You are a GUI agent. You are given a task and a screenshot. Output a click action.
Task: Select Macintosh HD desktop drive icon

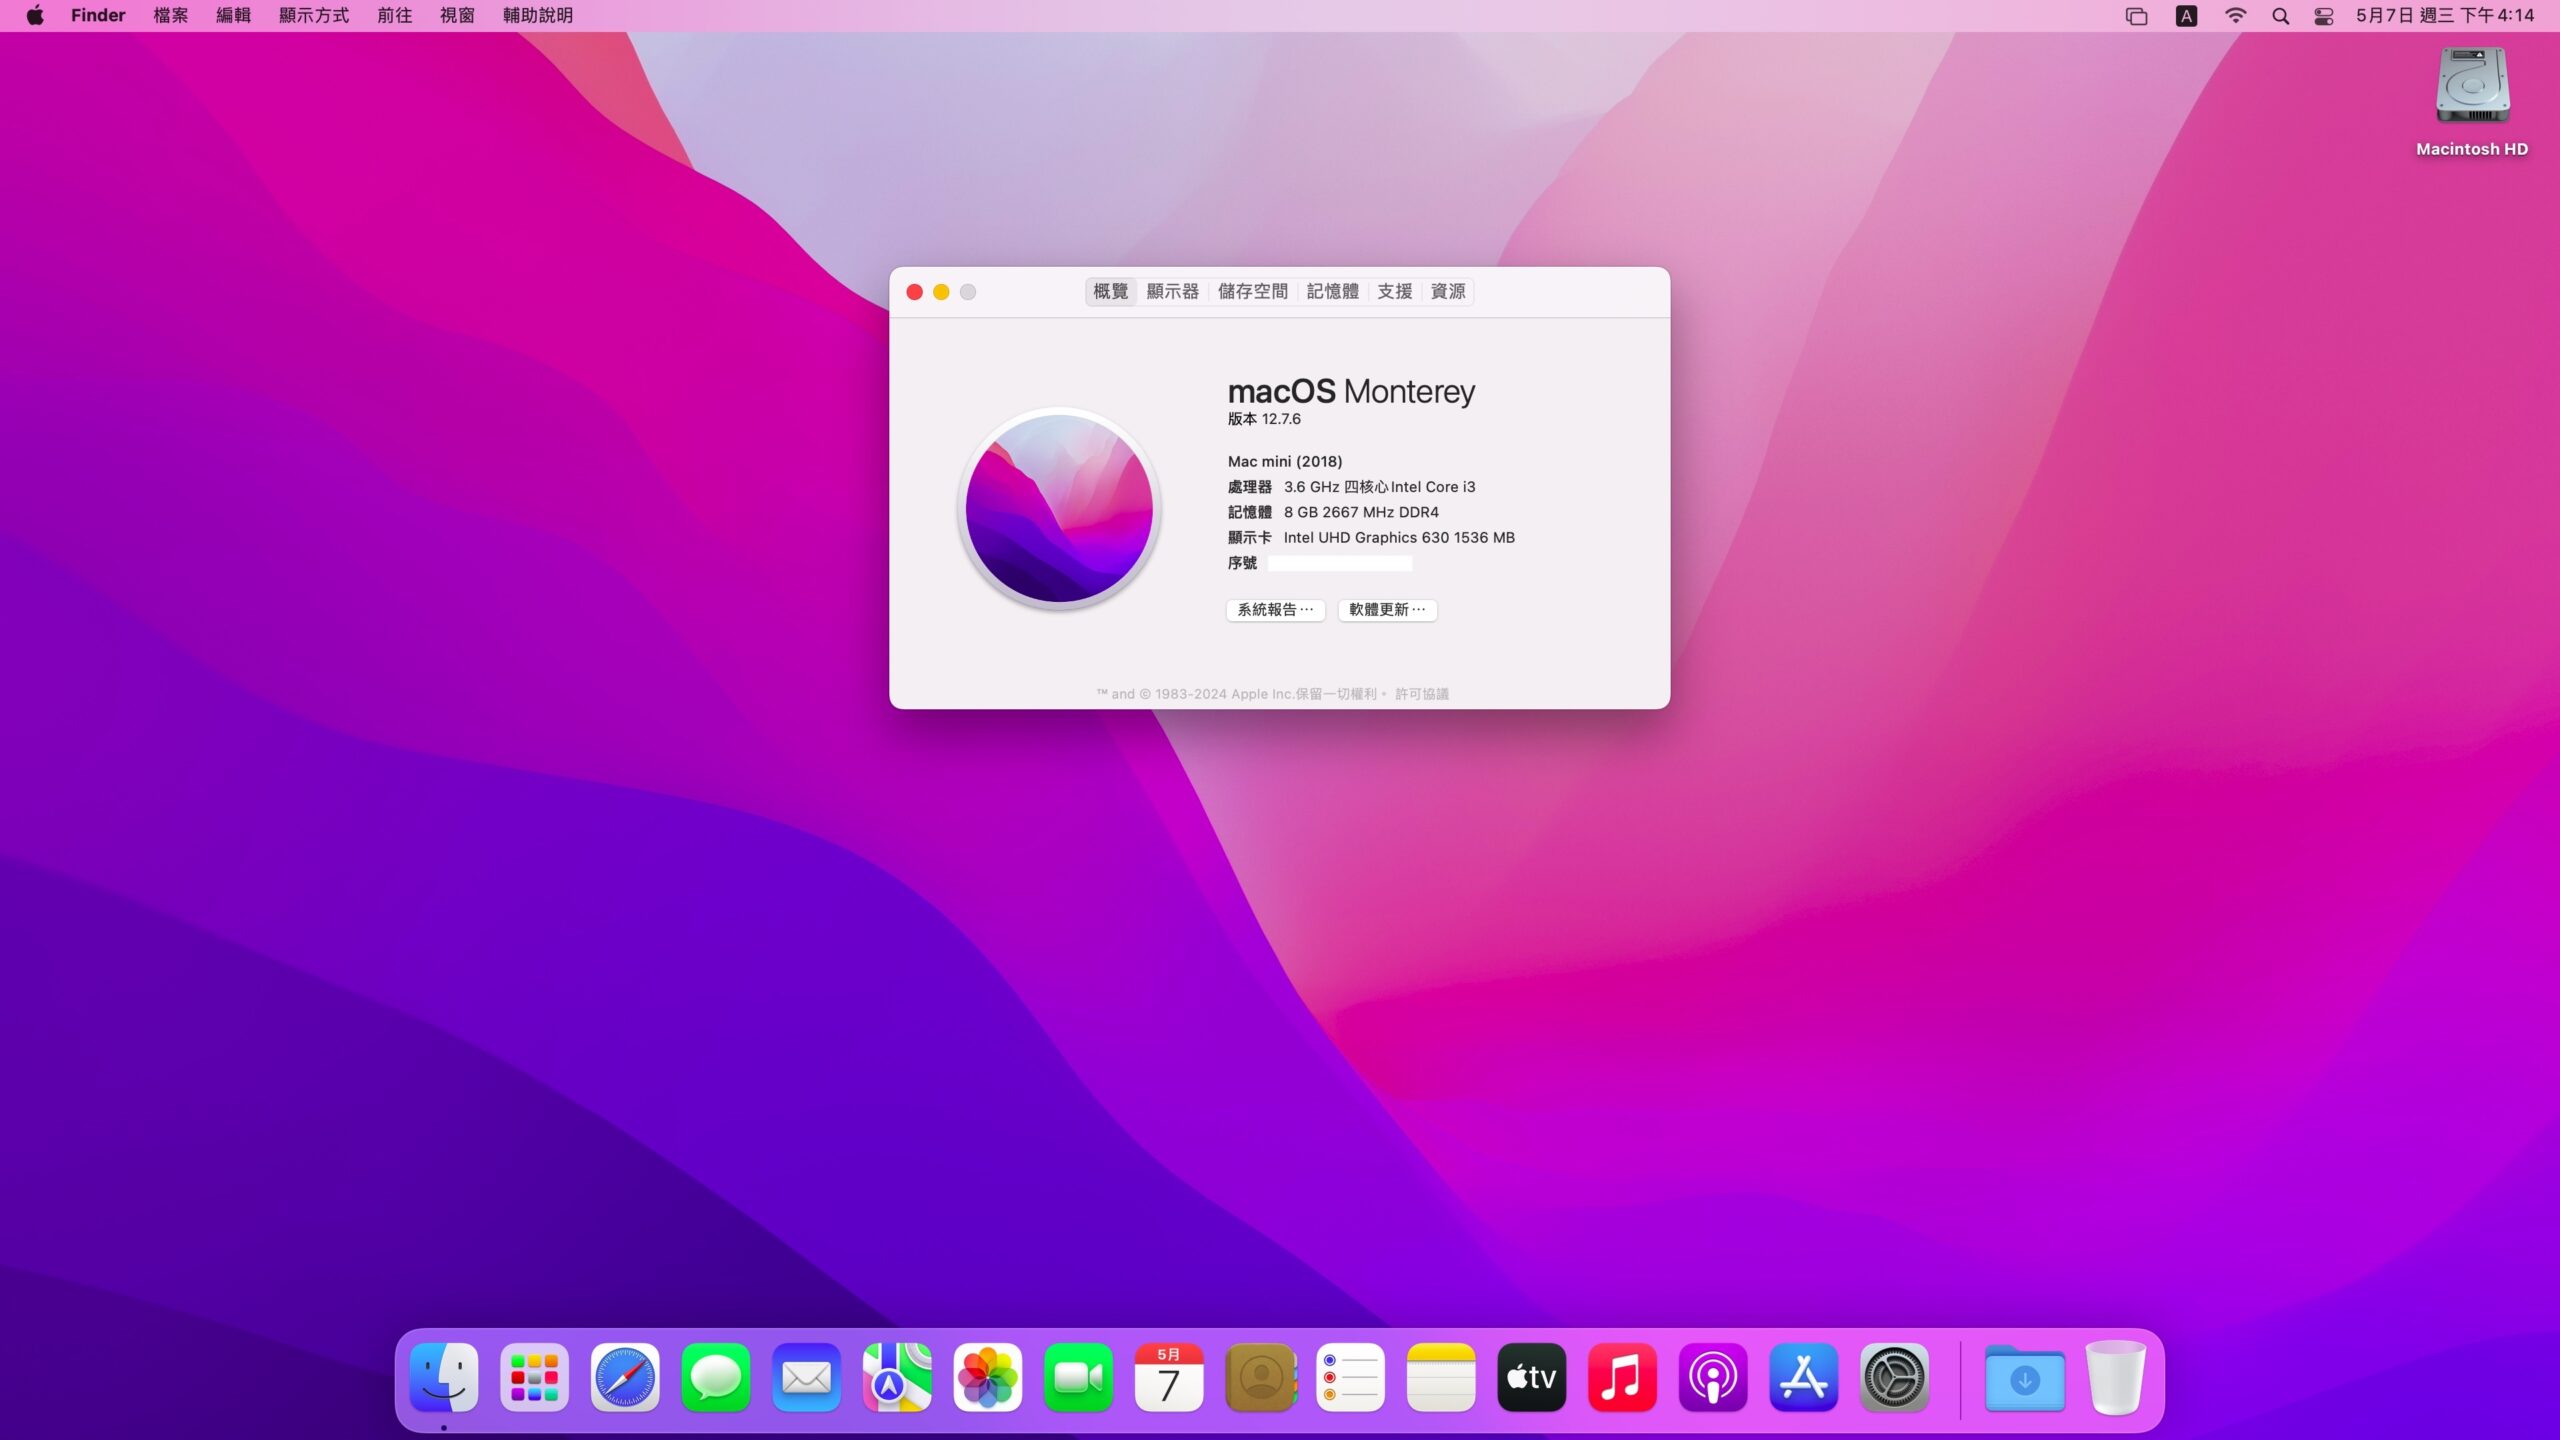coord(2472,86)
